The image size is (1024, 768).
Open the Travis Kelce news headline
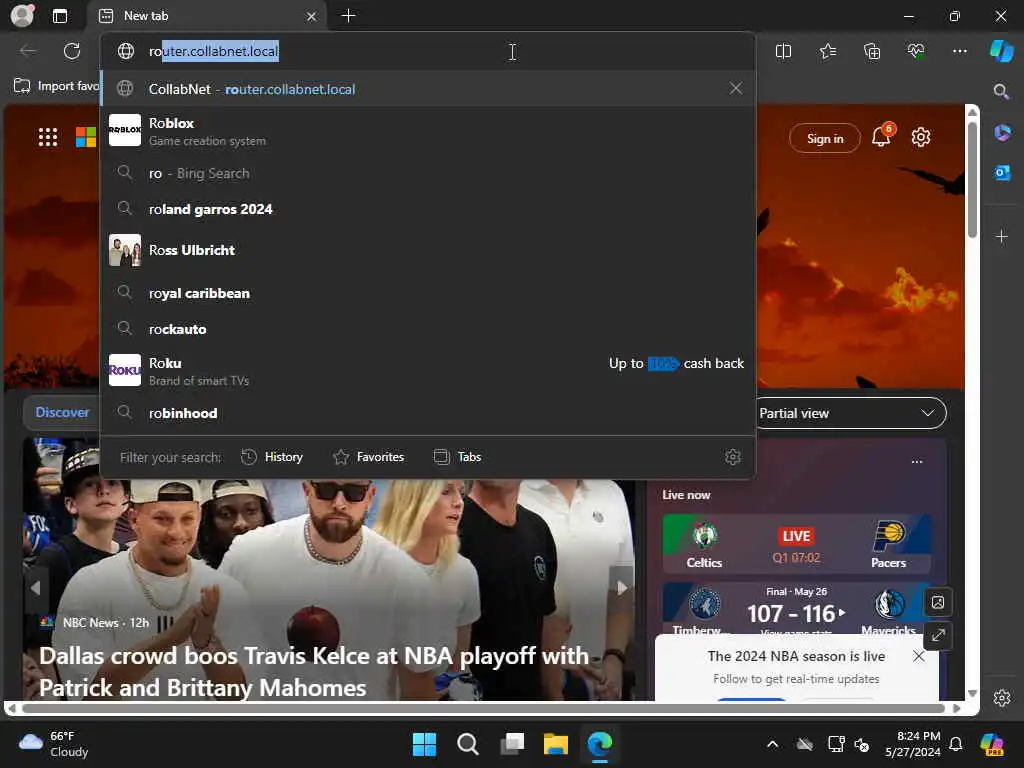[313, 671]
